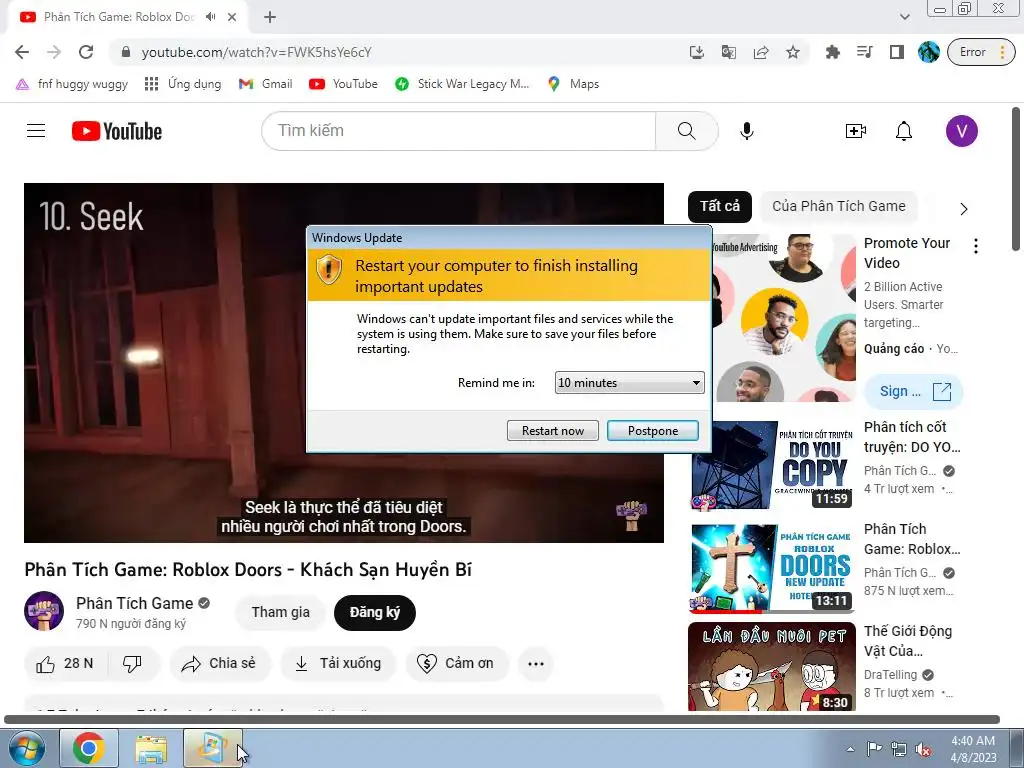Click the YouTube logo

point(117,131)
